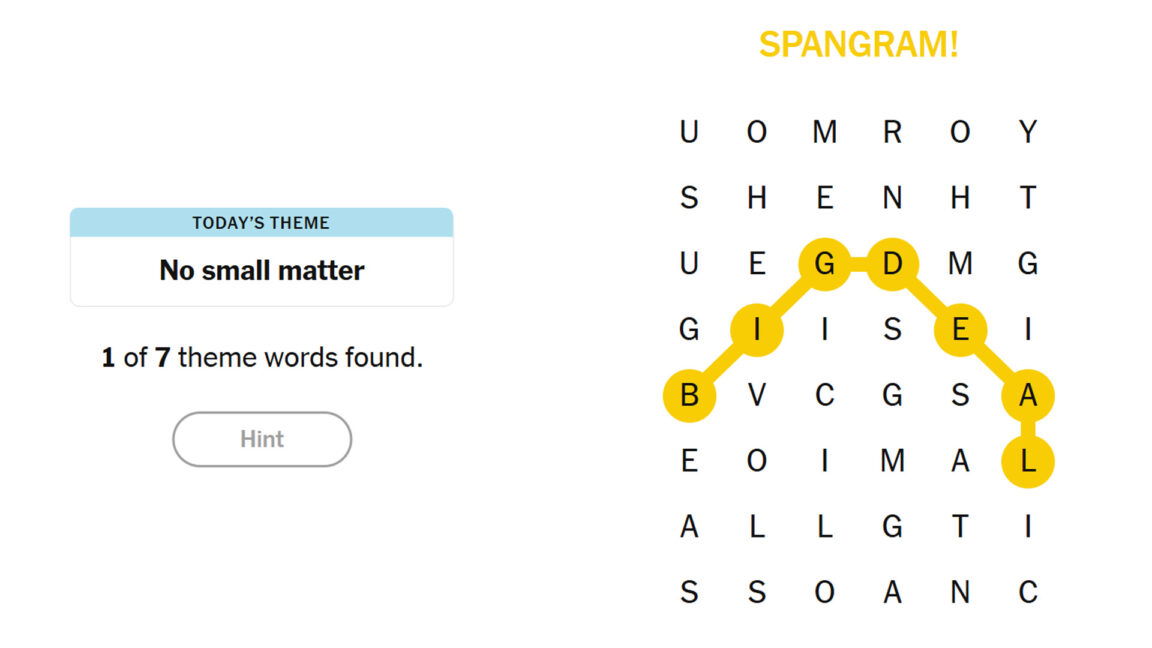1152x648 pixels.
Task: Tap the letter V in the grid
Action: pyautogui.click(x=757, y=396)
